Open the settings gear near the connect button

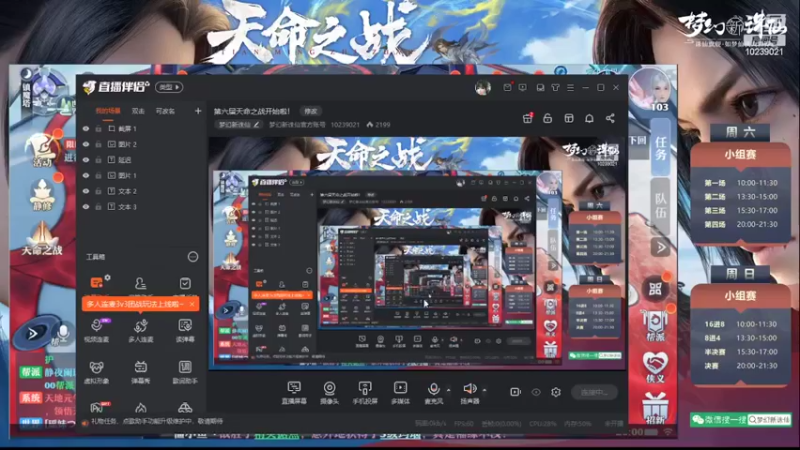point(556,392)
